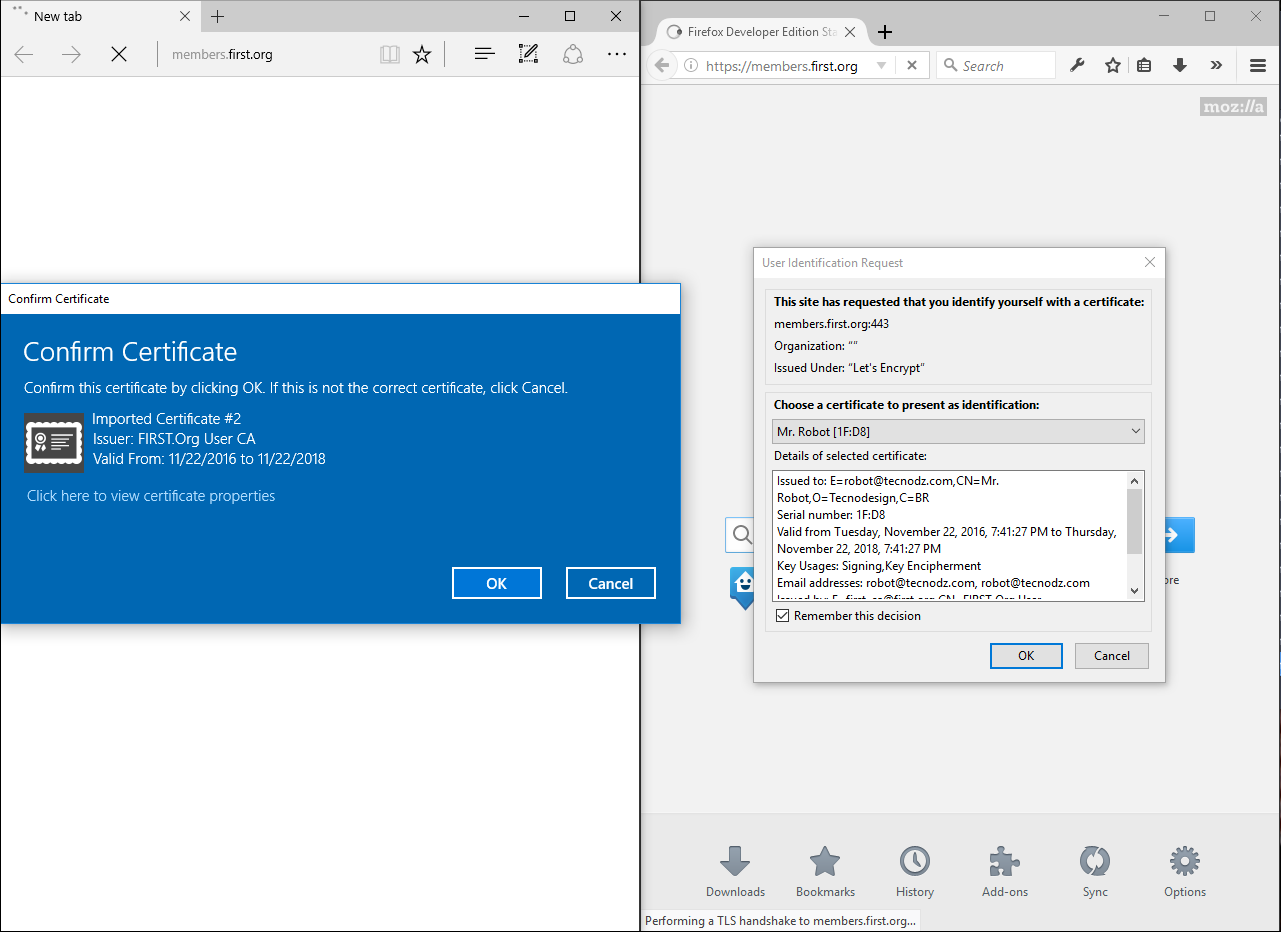Cancel the Edge Confirm Certificate dialog
1281x932 pixels.
pos(611,583)
